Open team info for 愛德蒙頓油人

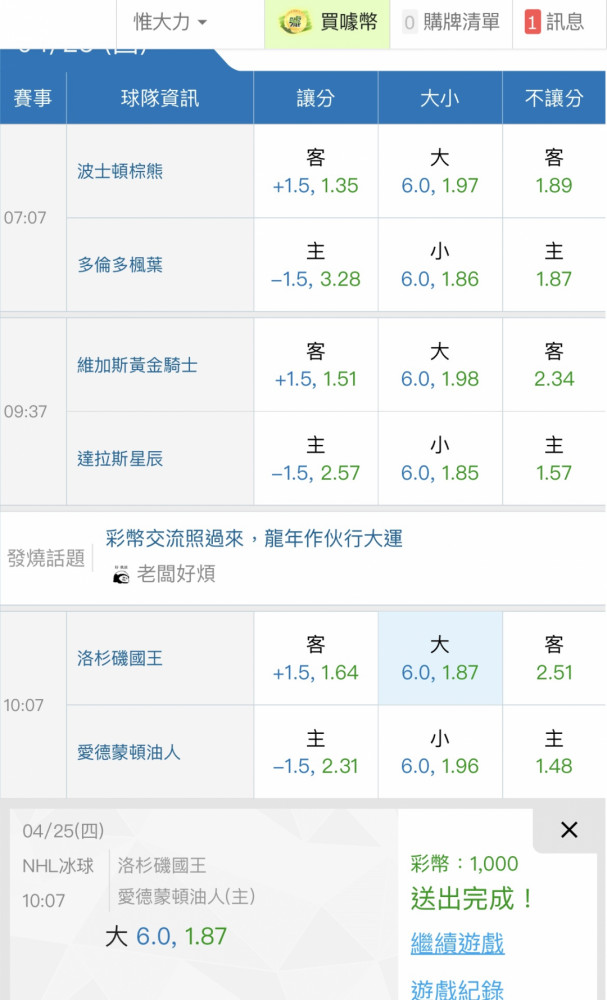[129, 753]
